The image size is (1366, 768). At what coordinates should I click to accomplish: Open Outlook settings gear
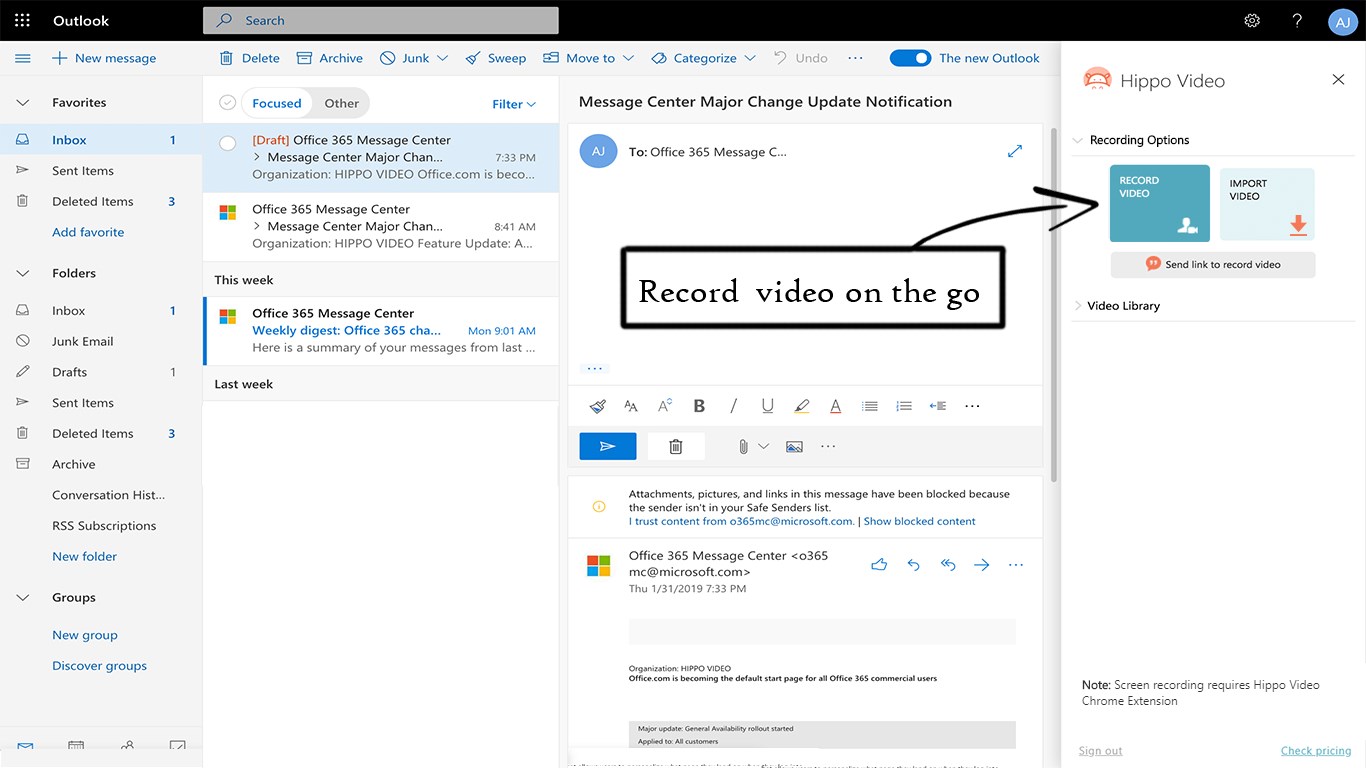click(x=1252, y=20)
